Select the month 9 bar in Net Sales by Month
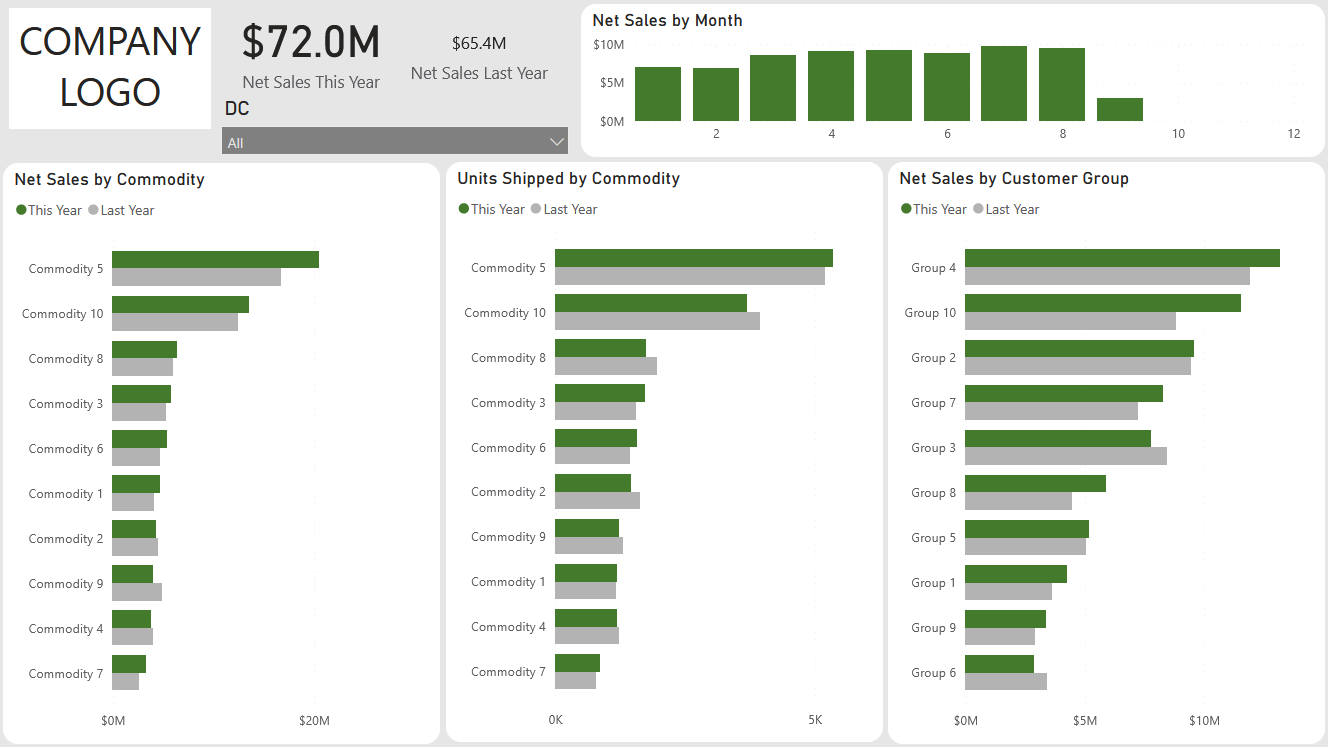The width and height of the screenshot is (1328, 747). (x=1119, y=109)
